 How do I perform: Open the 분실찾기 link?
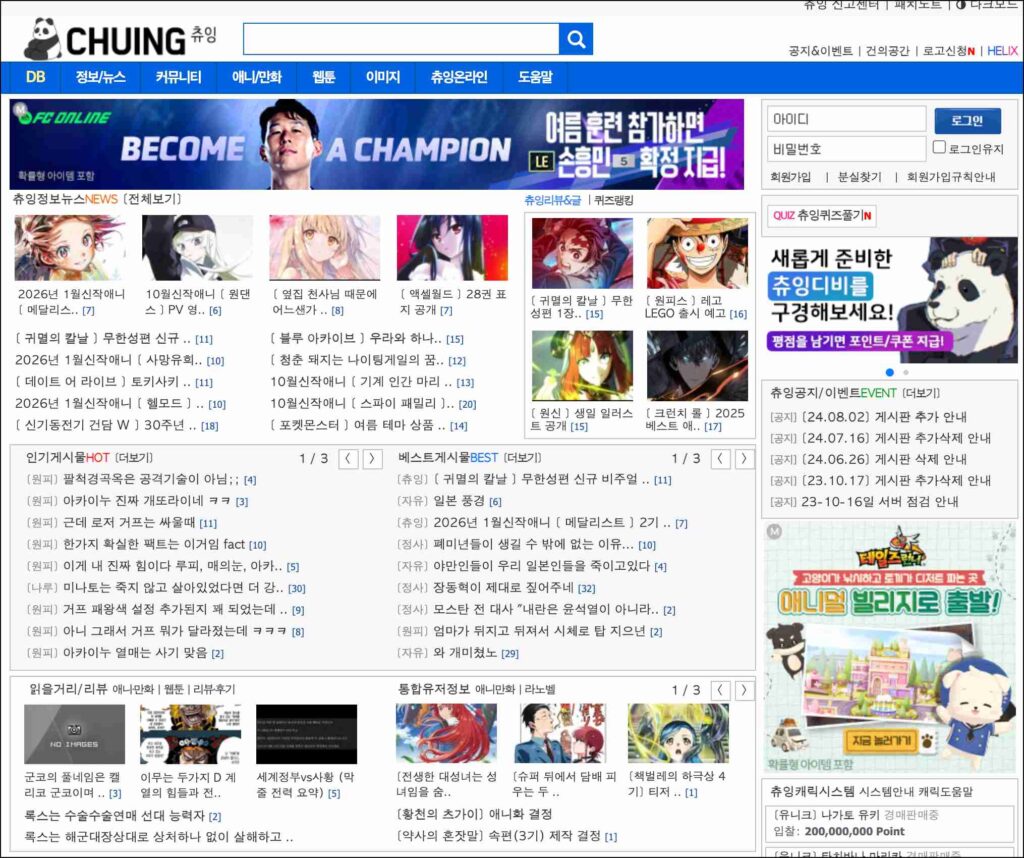[x=859, y=177]
